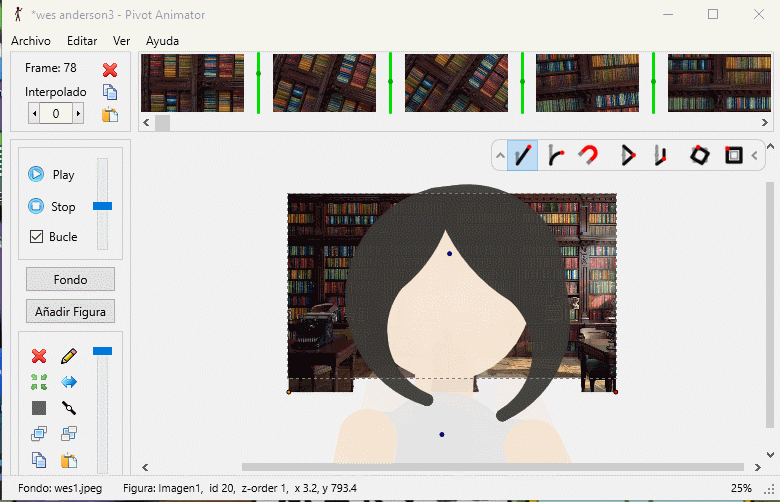
Task: Click the 25% zoom indicator
Action: 741,488
